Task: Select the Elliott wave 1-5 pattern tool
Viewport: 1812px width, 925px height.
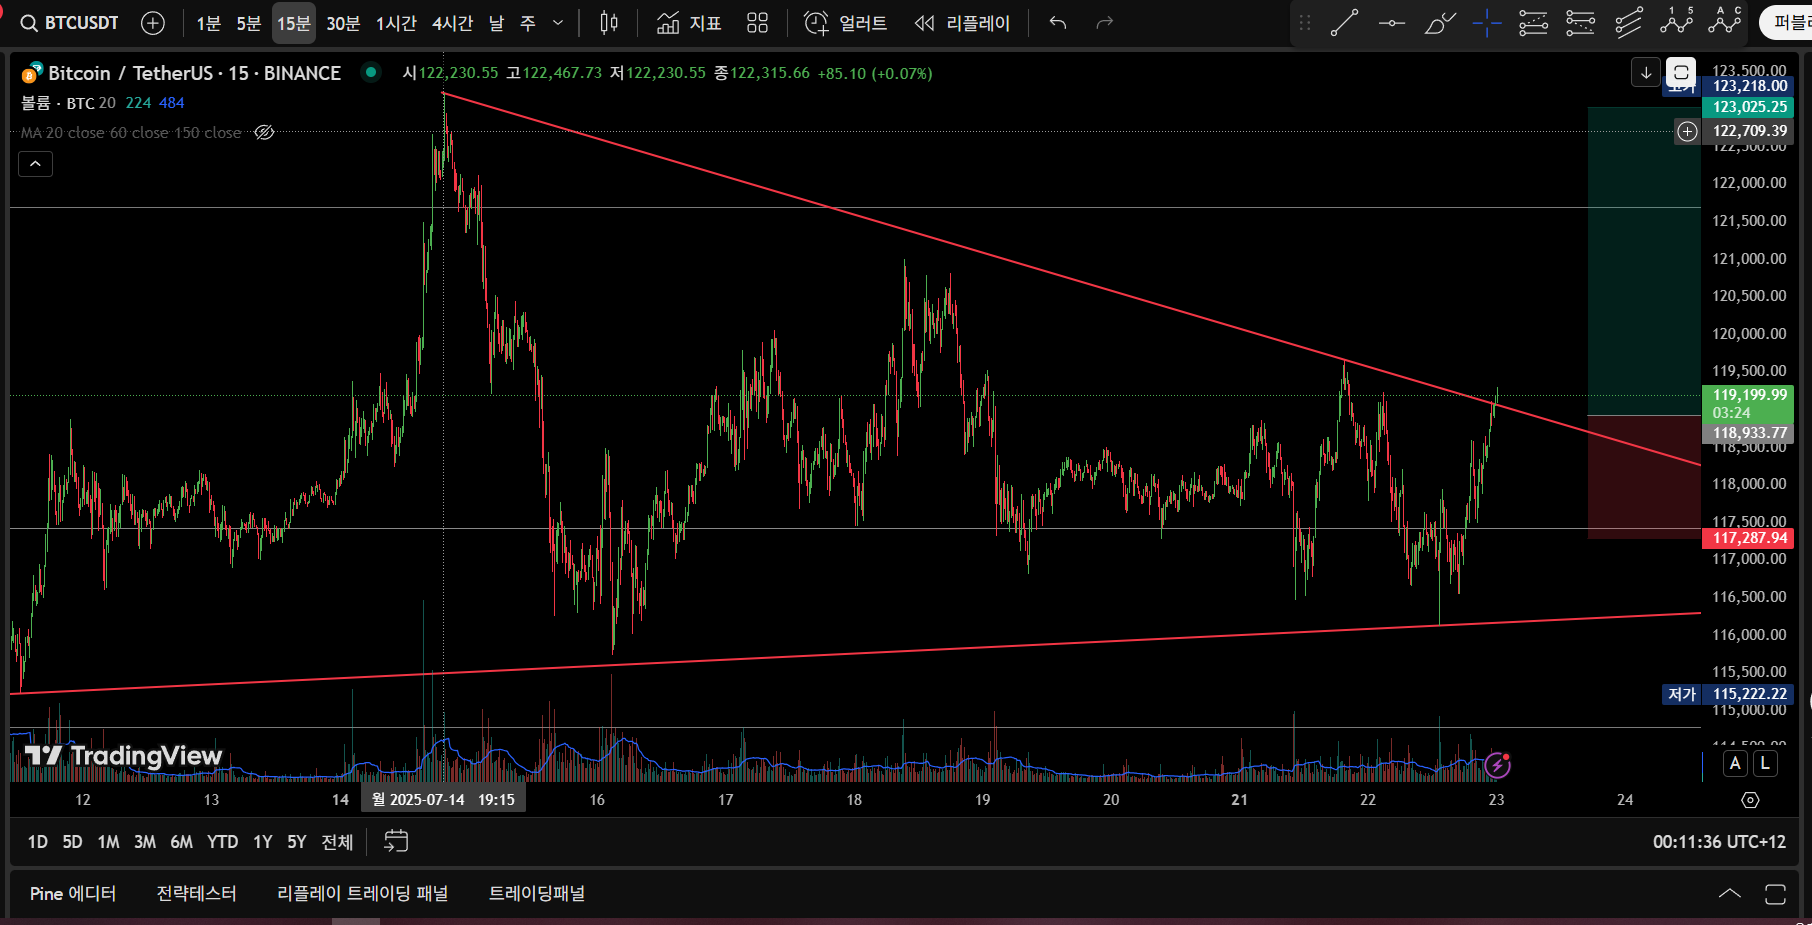Action: click(1676, 21)
